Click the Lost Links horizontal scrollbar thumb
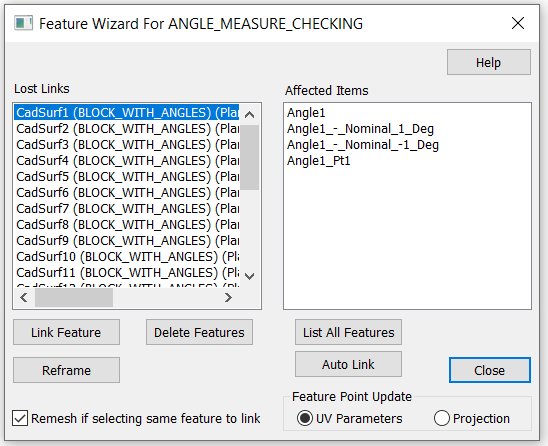Viewport: 548px width, 446px height. point(74,298)
